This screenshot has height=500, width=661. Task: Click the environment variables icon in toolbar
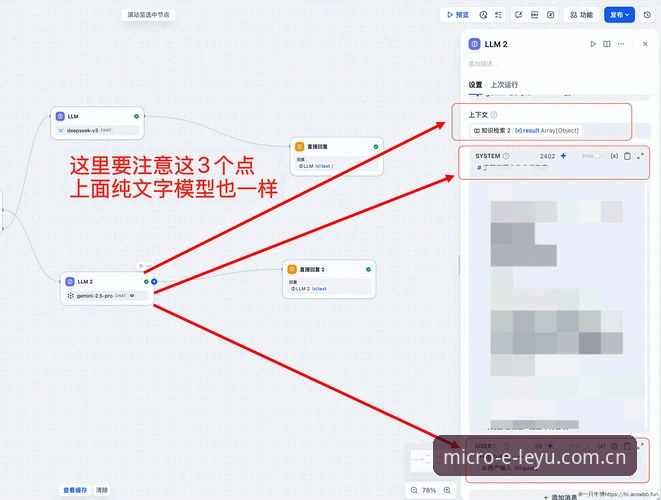click(x=519, y=15)
